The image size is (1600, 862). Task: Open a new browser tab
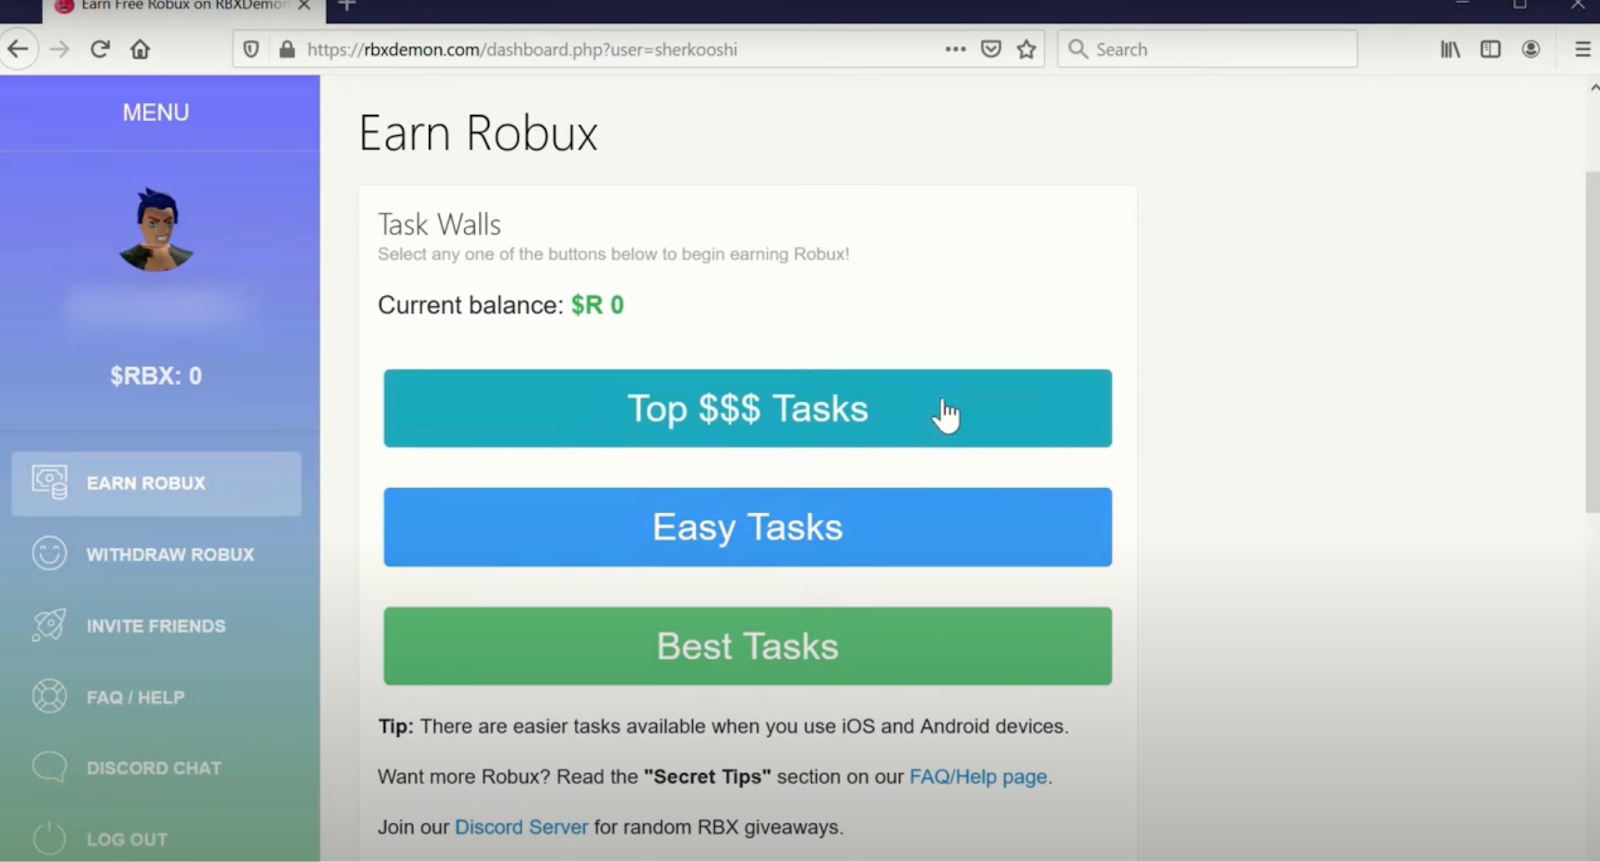(346, 5)
